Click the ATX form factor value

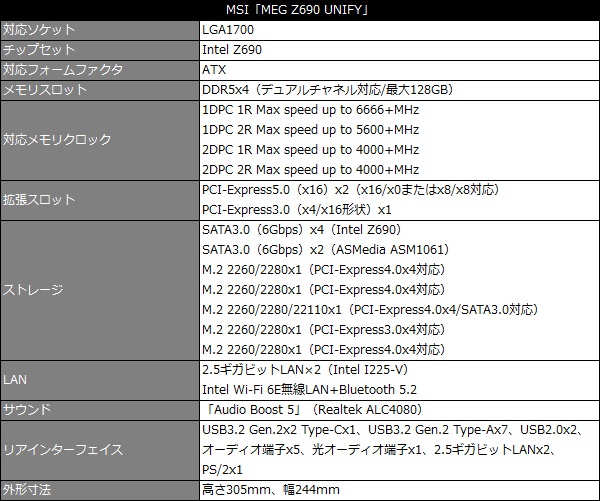pos(214,70)
